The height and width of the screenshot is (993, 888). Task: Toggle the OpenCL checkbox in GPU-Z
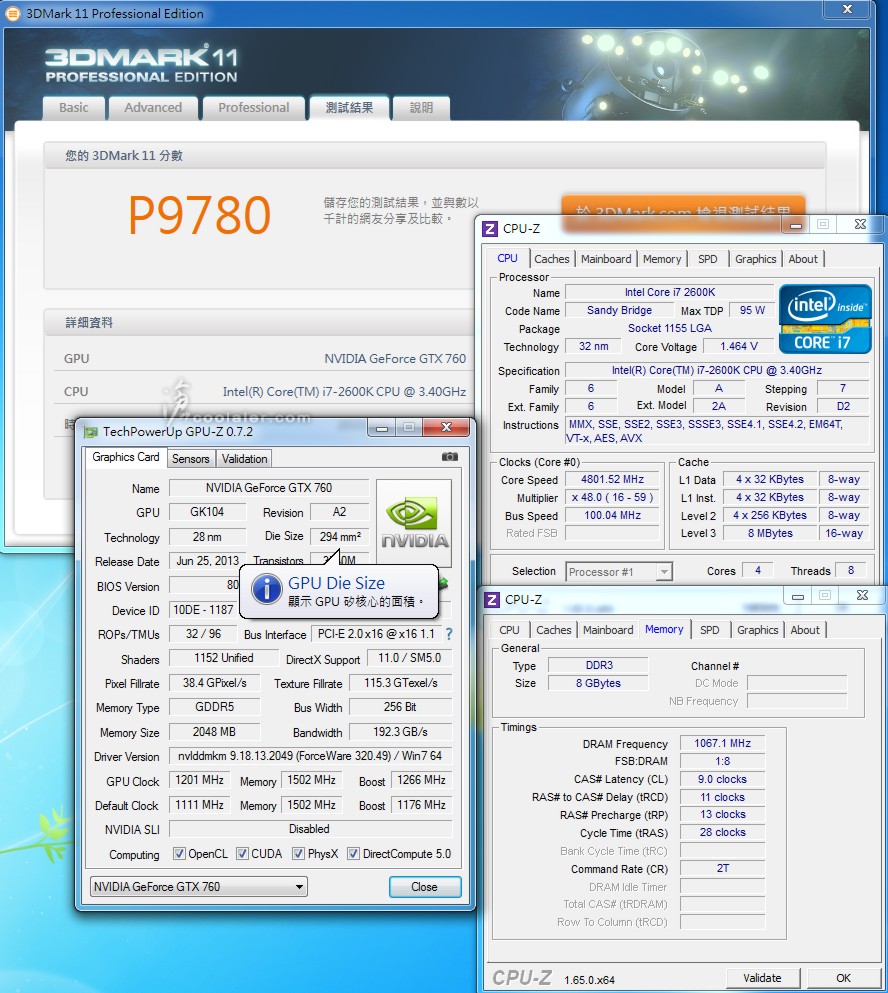pos(179,854)
